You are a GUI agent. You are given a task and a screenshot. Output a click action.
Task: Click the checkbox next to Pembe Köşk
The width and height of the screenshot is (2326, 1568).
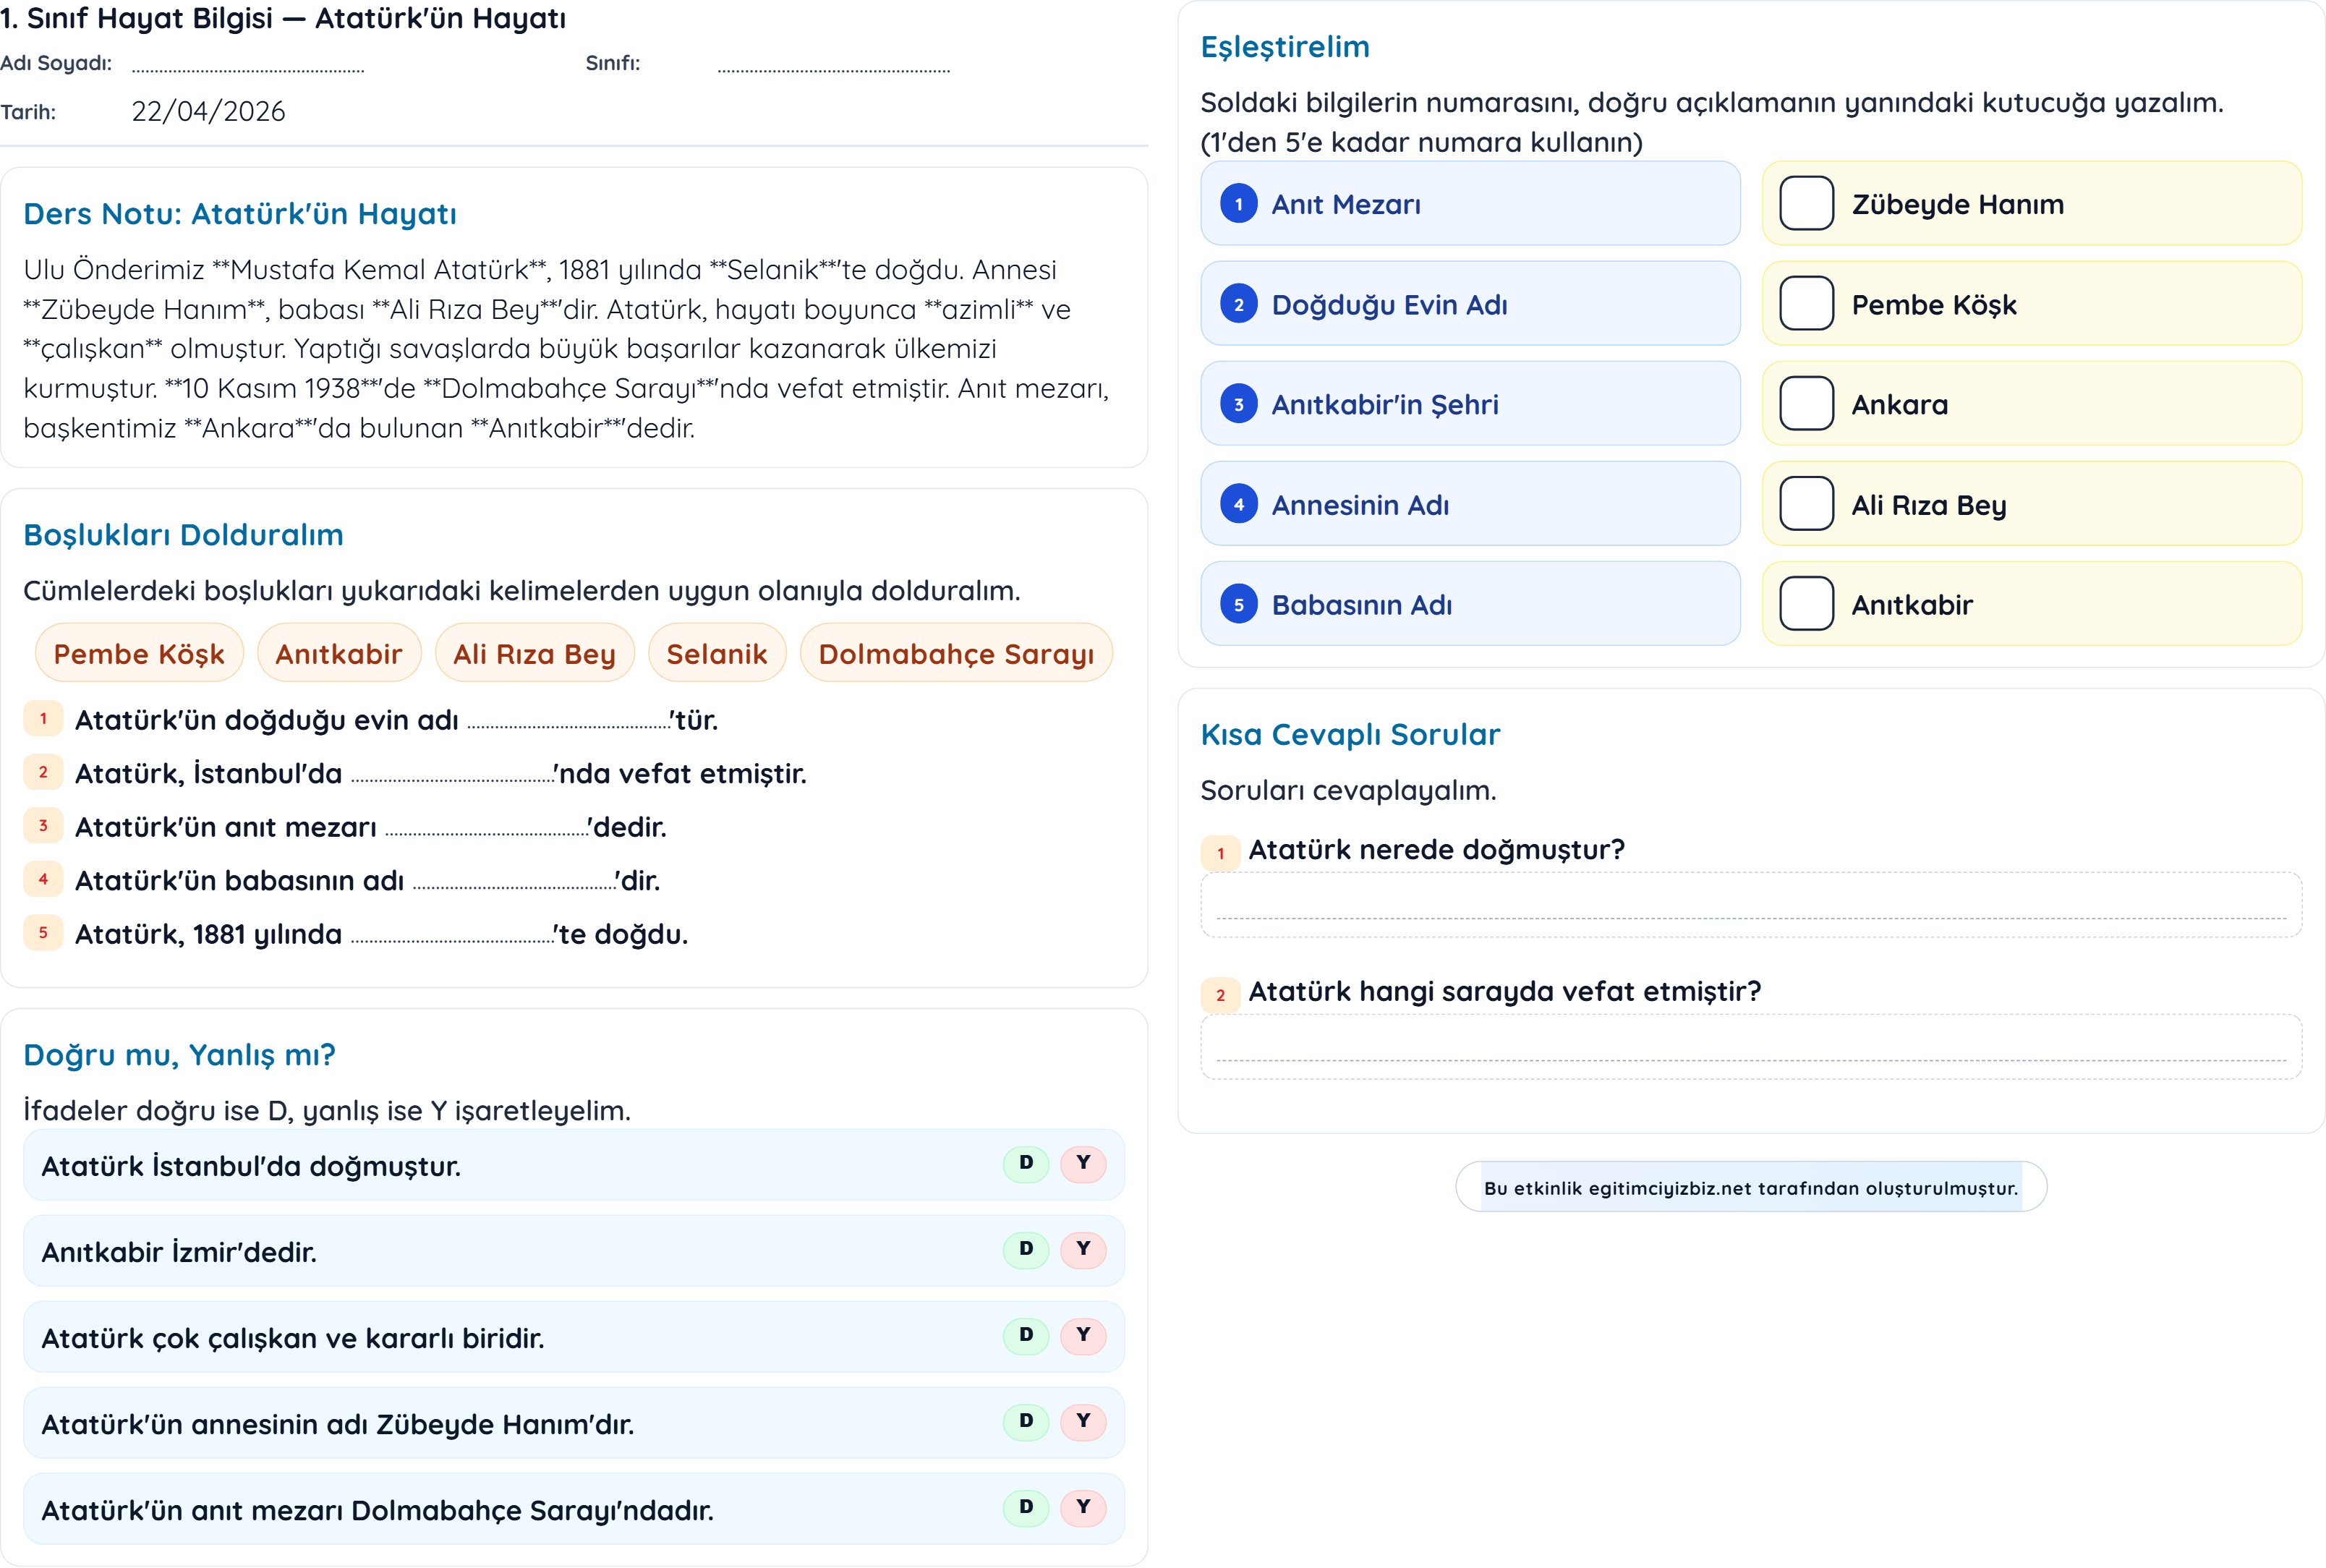click(1806, 304)
